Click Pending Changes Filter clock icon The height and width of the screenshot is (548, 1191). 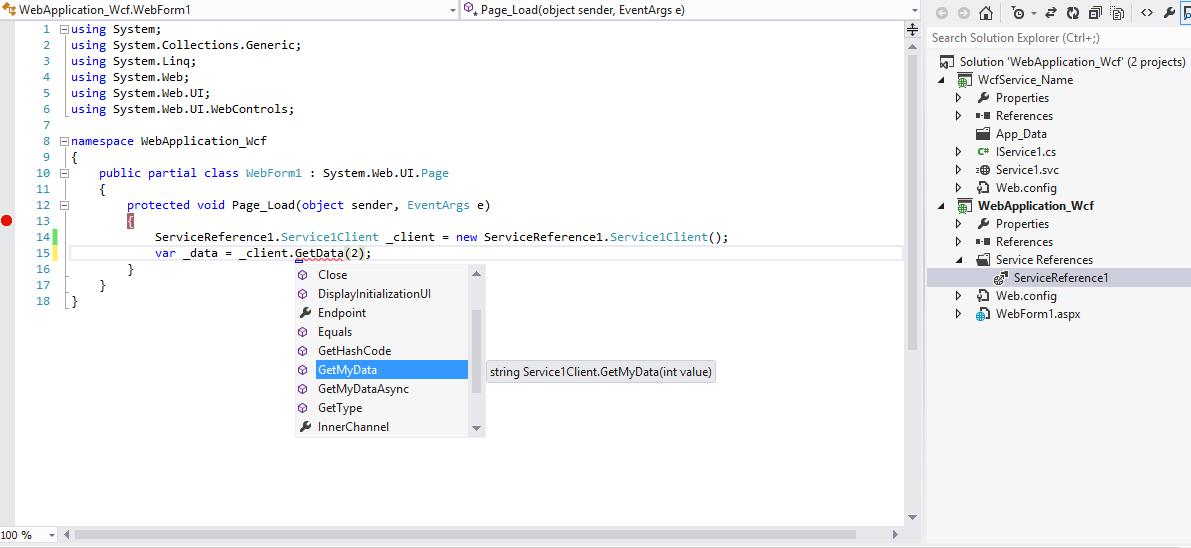[1018, 13]
